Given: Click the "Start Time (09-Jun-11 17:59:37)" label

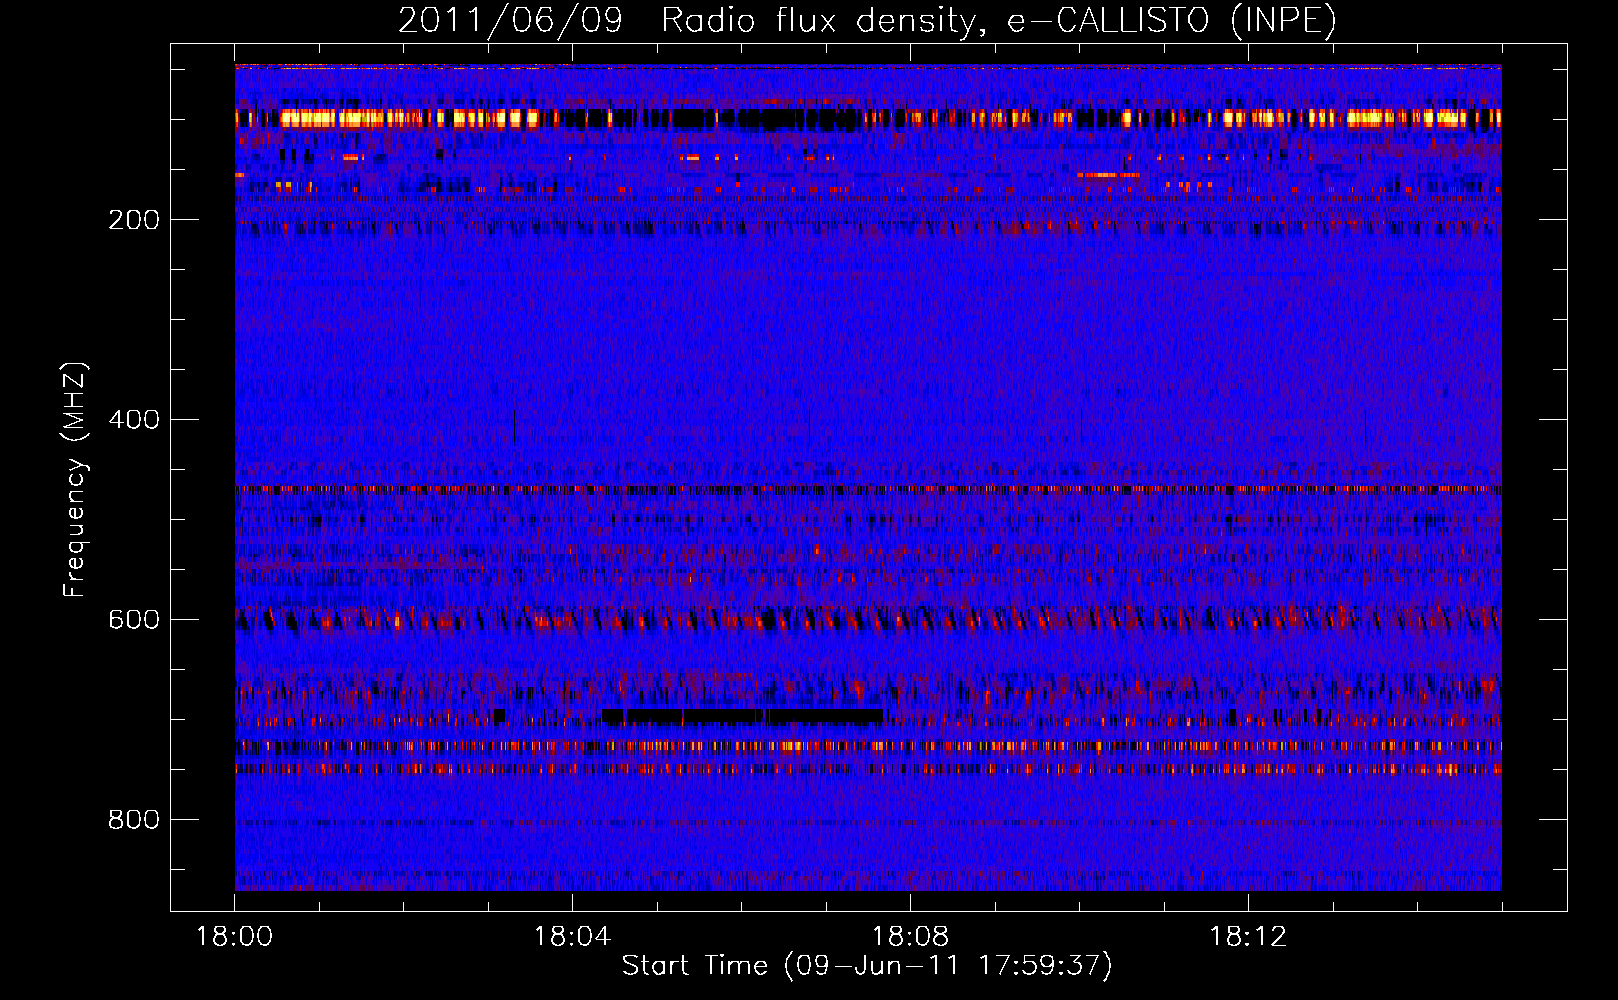Looking at the screenshot, I should point(867,966).
